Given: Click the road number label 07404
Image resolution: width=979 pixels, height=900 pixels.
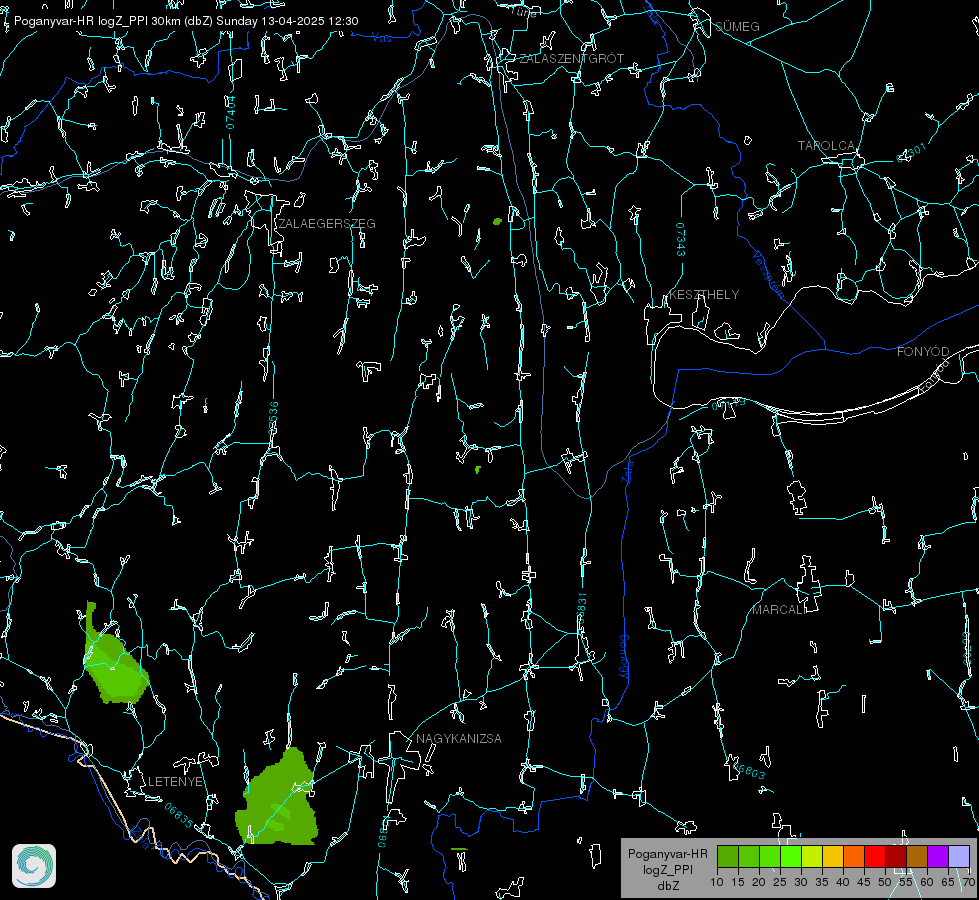Looking at the screenshot, I should 231,113.
